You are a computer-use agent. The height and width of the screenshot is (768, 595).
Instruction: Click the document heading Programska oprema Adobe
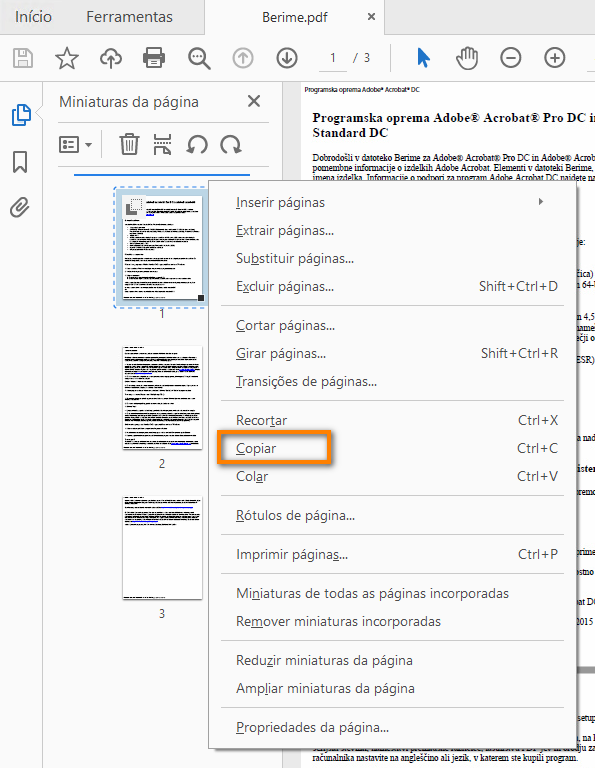[x=453, y=125]
